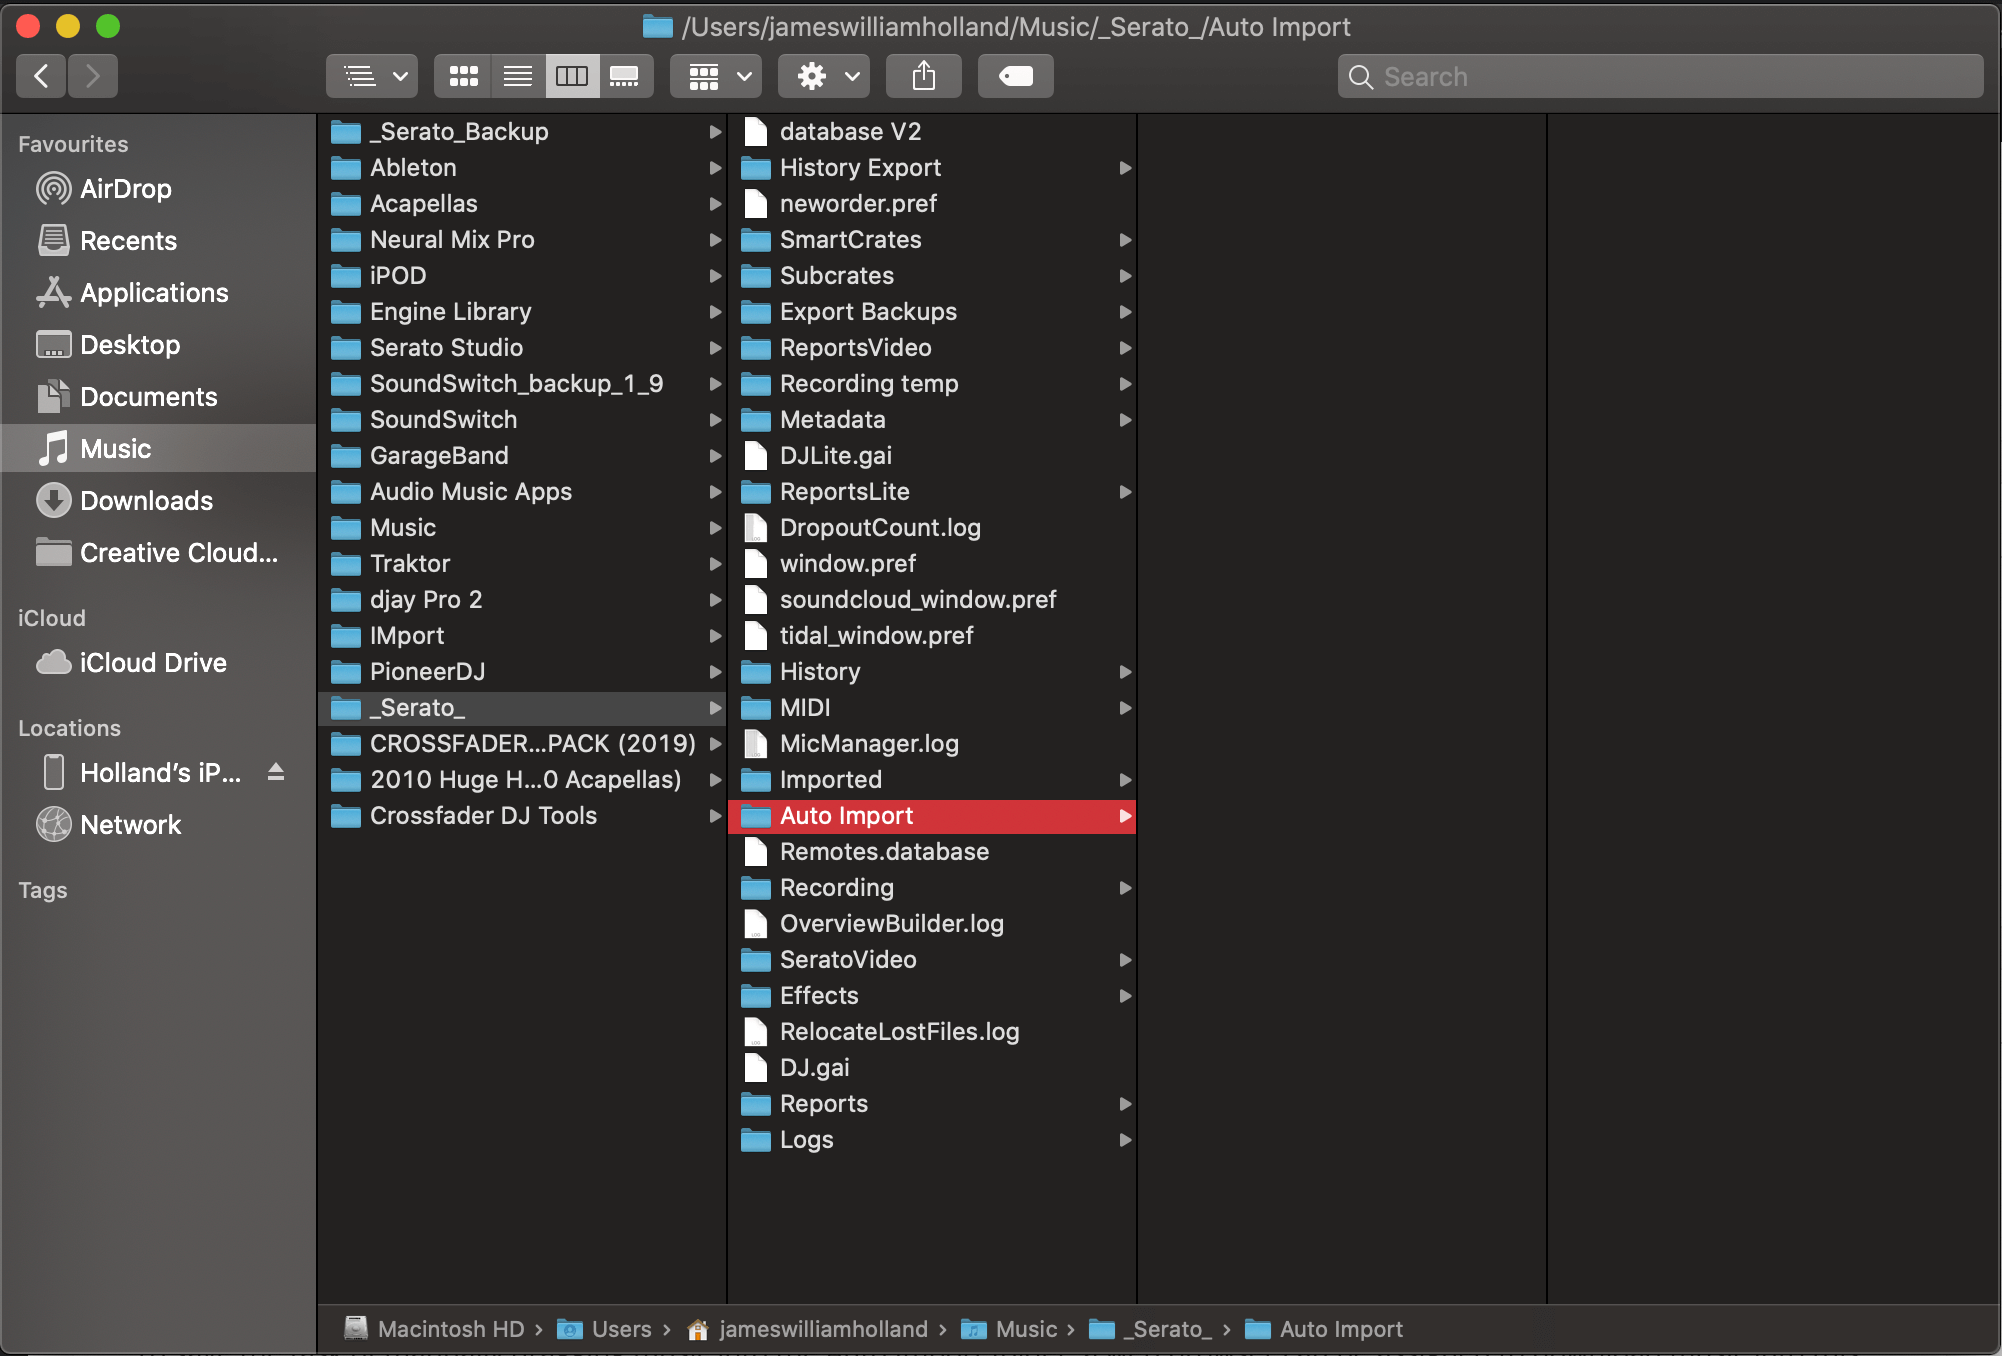Switch to icon view
Screen dimensions: 2002x1356
[x=462, y=75]
